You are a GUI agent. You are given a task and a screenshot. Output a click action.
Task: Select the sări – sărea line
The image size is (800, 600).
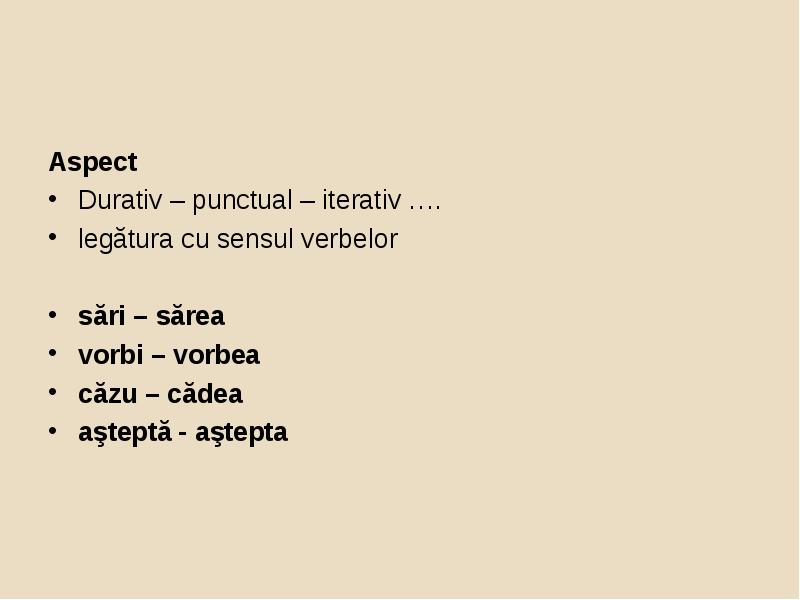click(x=151, y=316)
